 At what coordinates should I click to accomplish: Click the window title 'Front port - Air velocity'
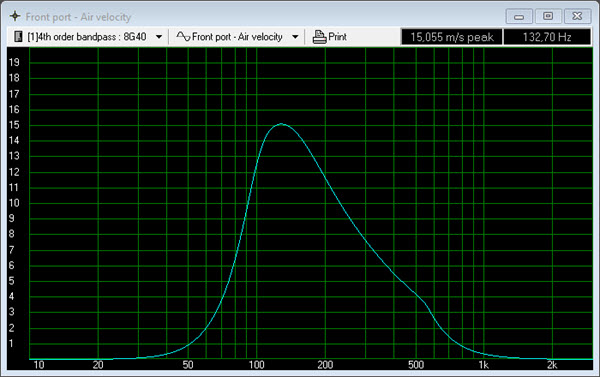click(x=78, y=17)
